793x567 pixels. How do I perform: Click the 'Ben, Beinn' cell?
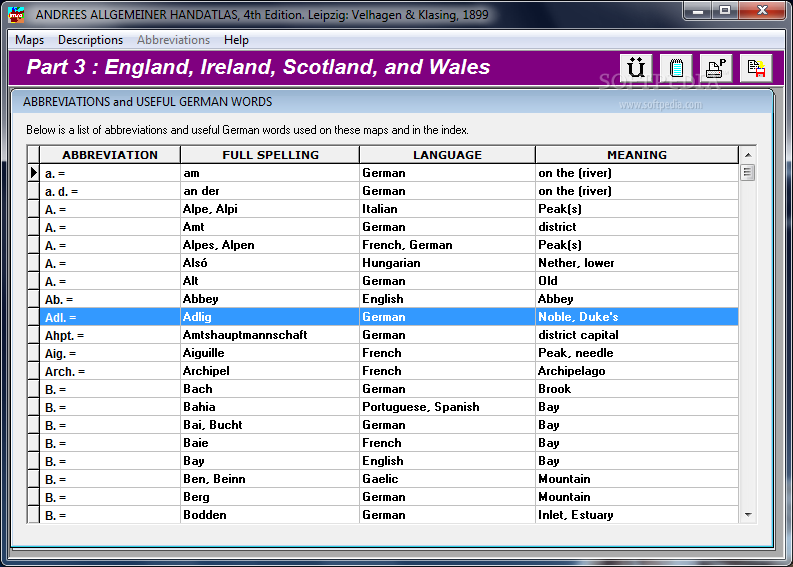(270, 479)
